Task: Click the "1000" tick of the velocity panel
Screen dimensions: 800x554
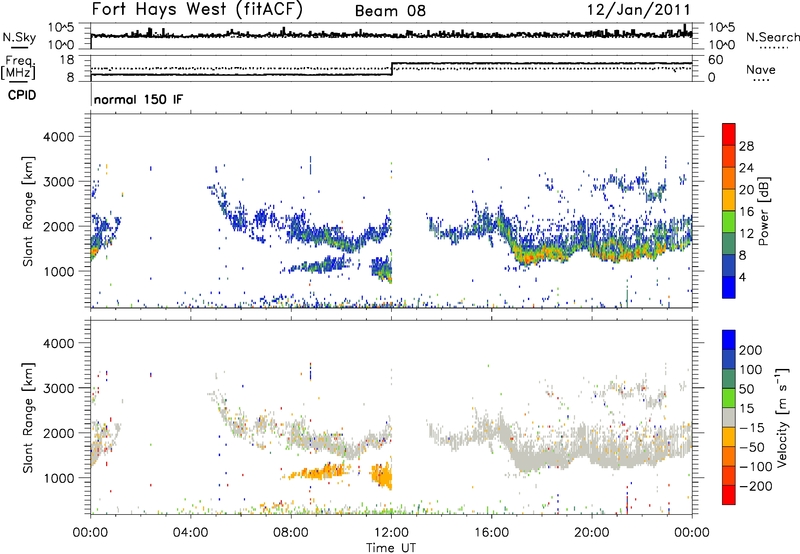Action: (x=58, y=478)
